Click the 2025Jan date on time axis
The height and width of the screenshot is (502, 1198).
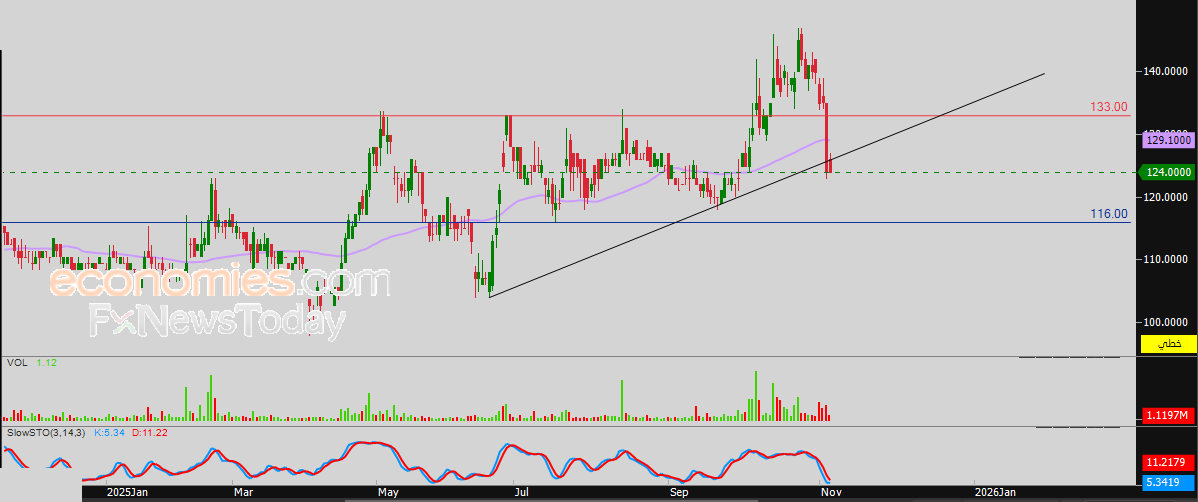128,493
